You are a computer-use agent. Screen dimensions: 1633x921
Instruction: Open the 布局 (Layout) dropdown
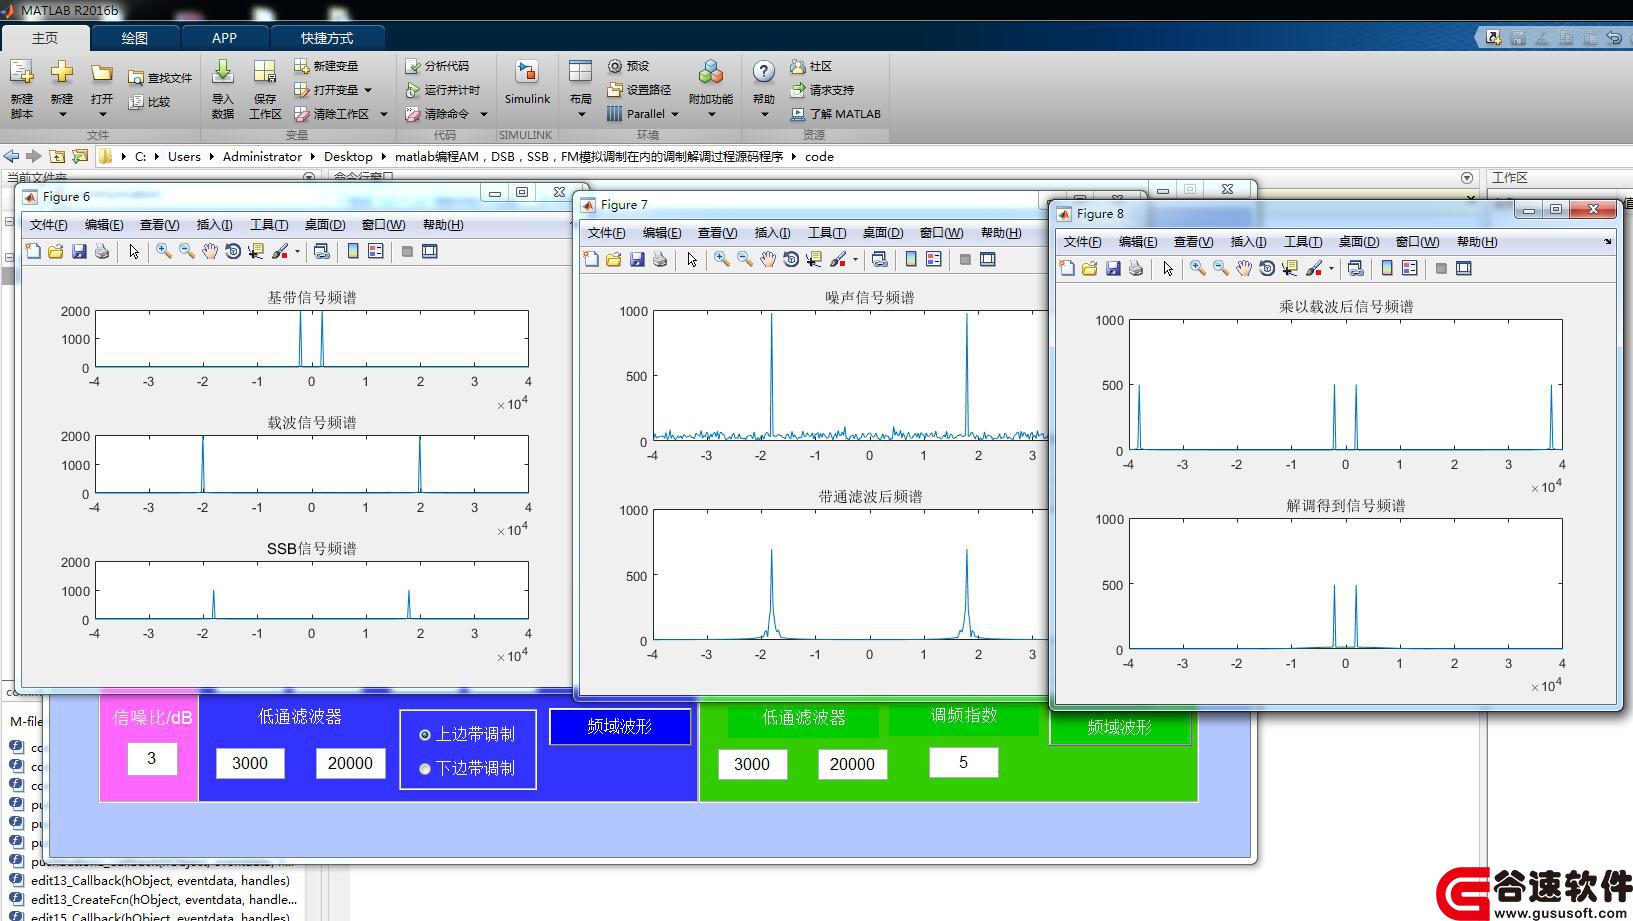click(581, 114)
